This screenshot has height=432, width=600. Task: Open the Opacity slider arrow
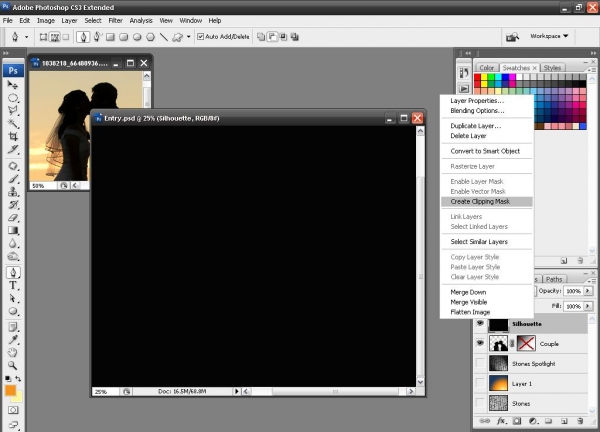tap(588, 291)
